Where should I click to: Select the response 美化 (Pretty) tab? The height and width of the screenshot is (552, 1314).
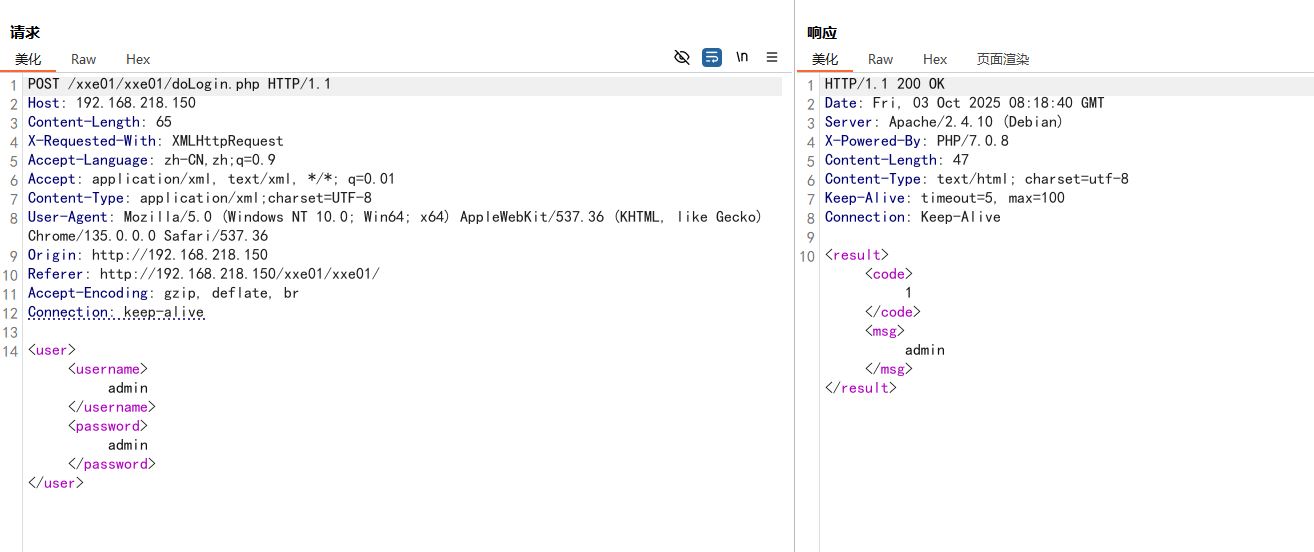coord(825,59)
